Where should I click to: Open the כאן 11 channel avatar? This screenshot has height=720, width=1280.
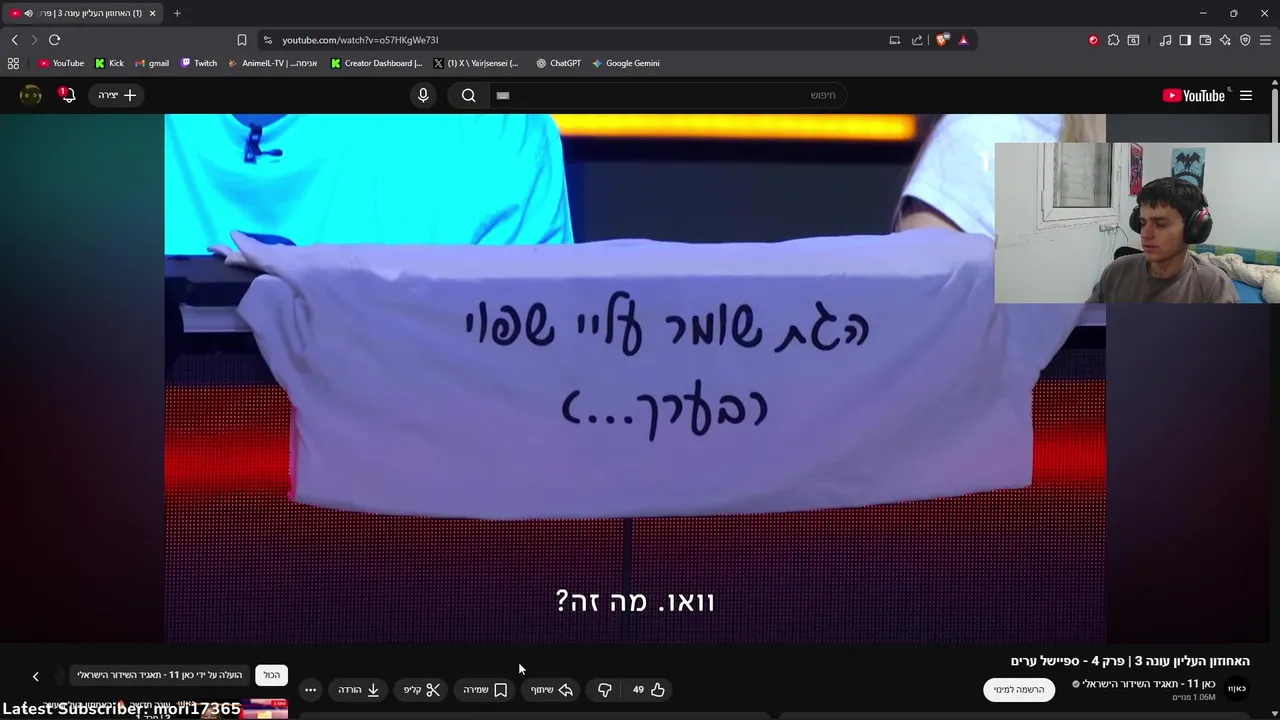pyautogui.click(x=1237, y=689)
